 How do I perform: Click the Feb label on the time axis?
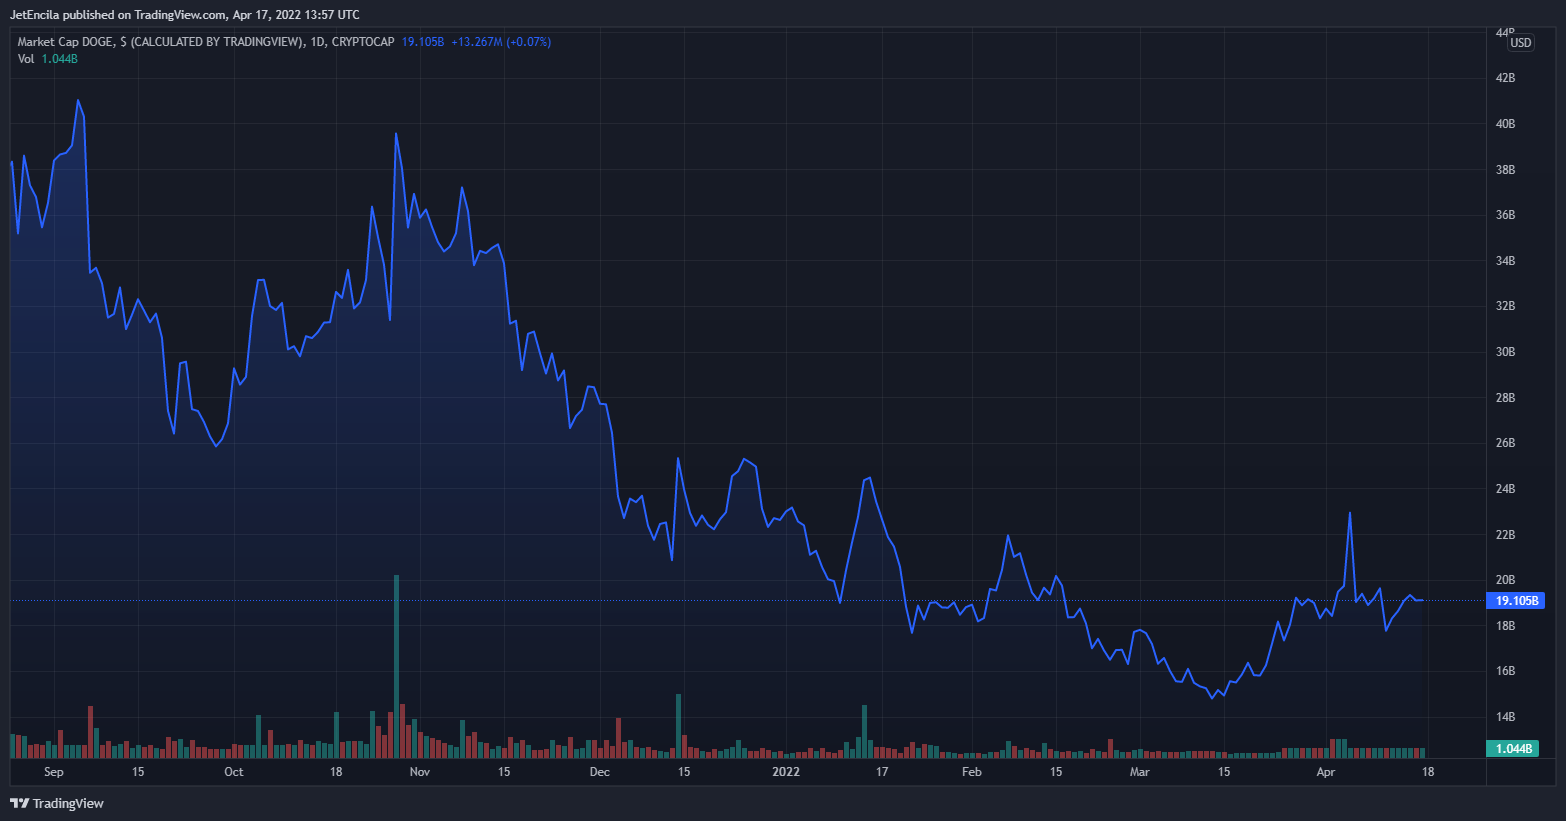971,772
